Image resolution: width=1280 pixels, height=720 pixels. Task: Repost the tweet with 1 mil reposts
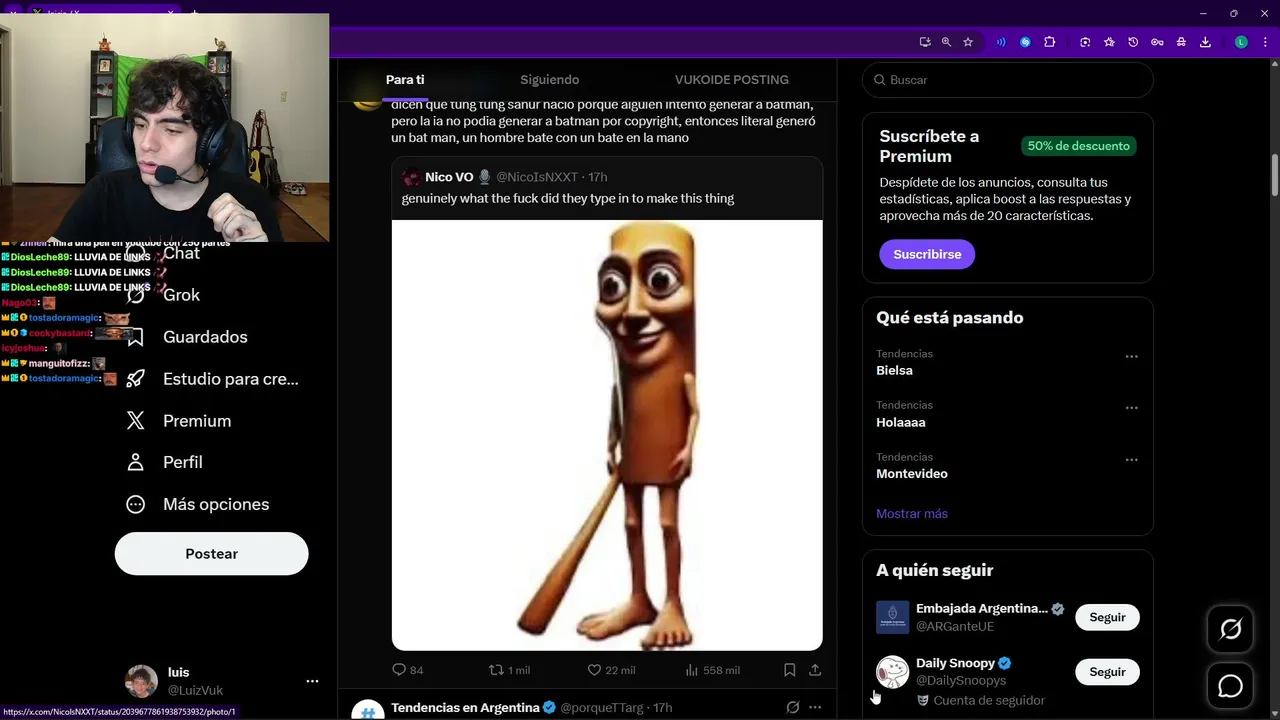(x=497, y=670)
